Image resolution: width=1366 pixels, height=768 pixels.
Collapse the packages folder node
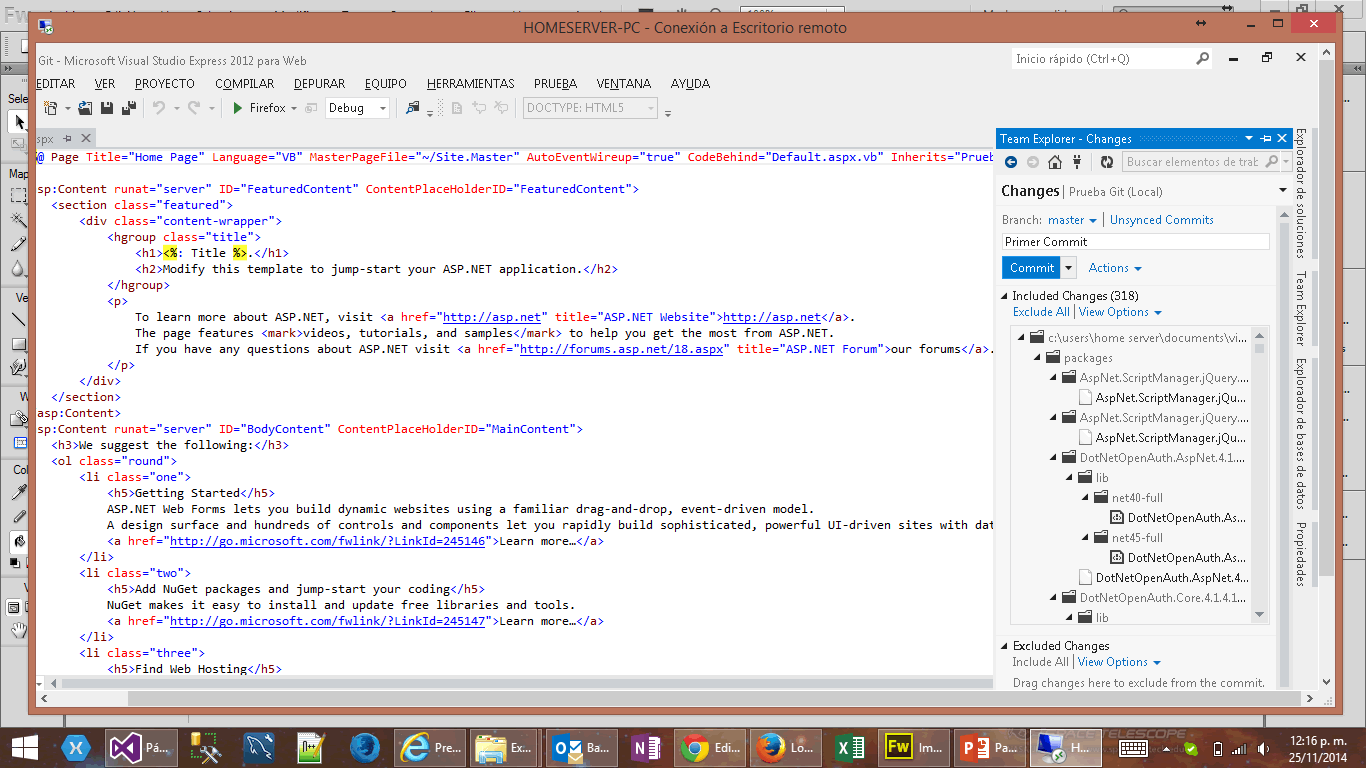(1038, 357)
